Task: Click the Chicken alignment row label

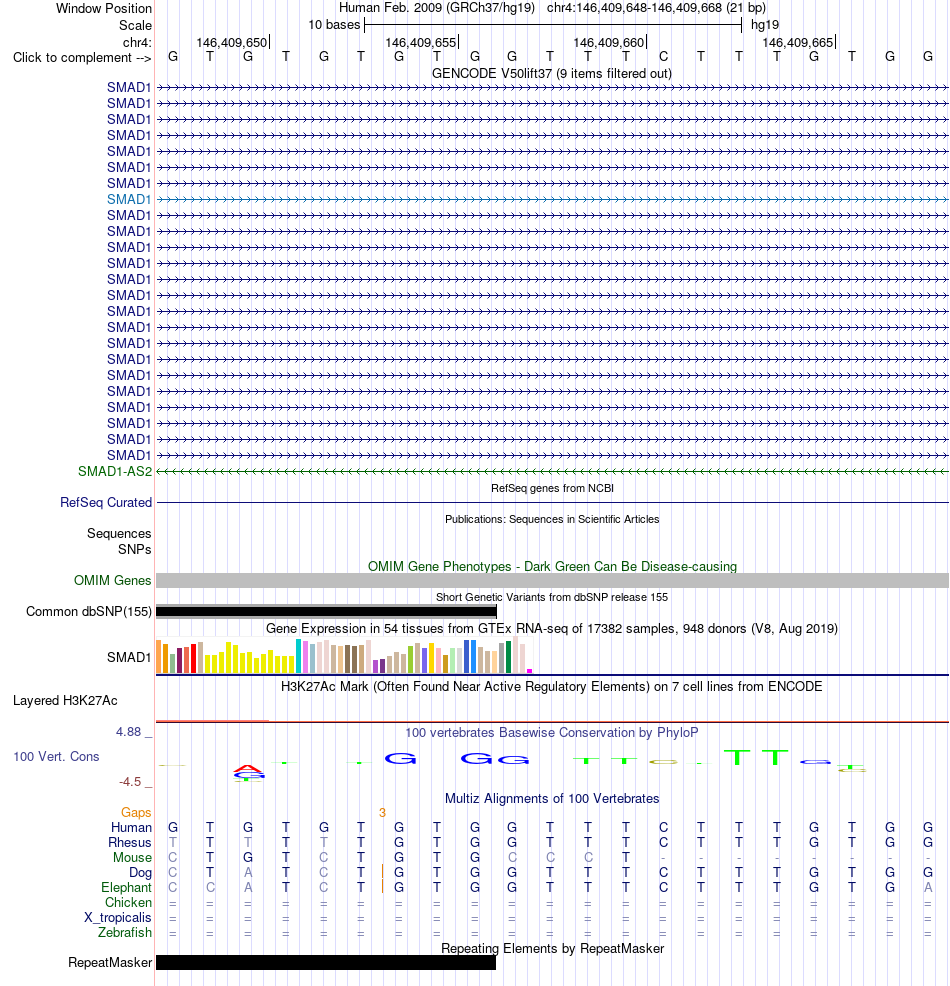Action: point(128,902)
